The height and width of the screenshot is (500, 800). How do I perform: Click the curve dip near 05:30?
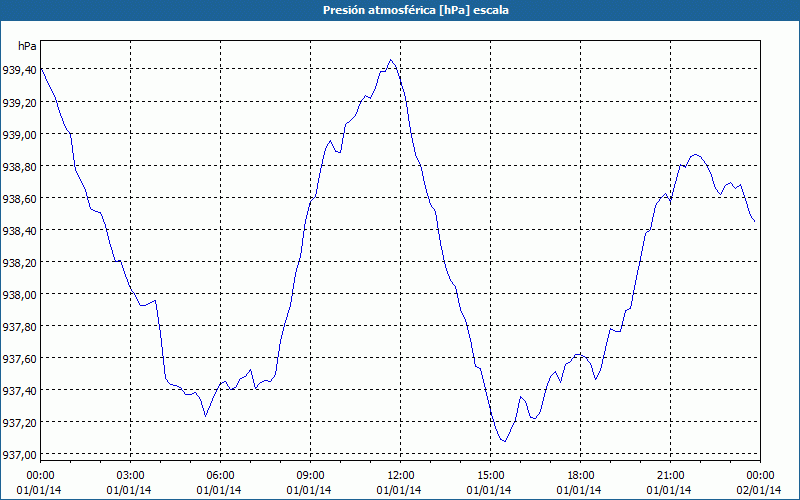pos(206,416)
